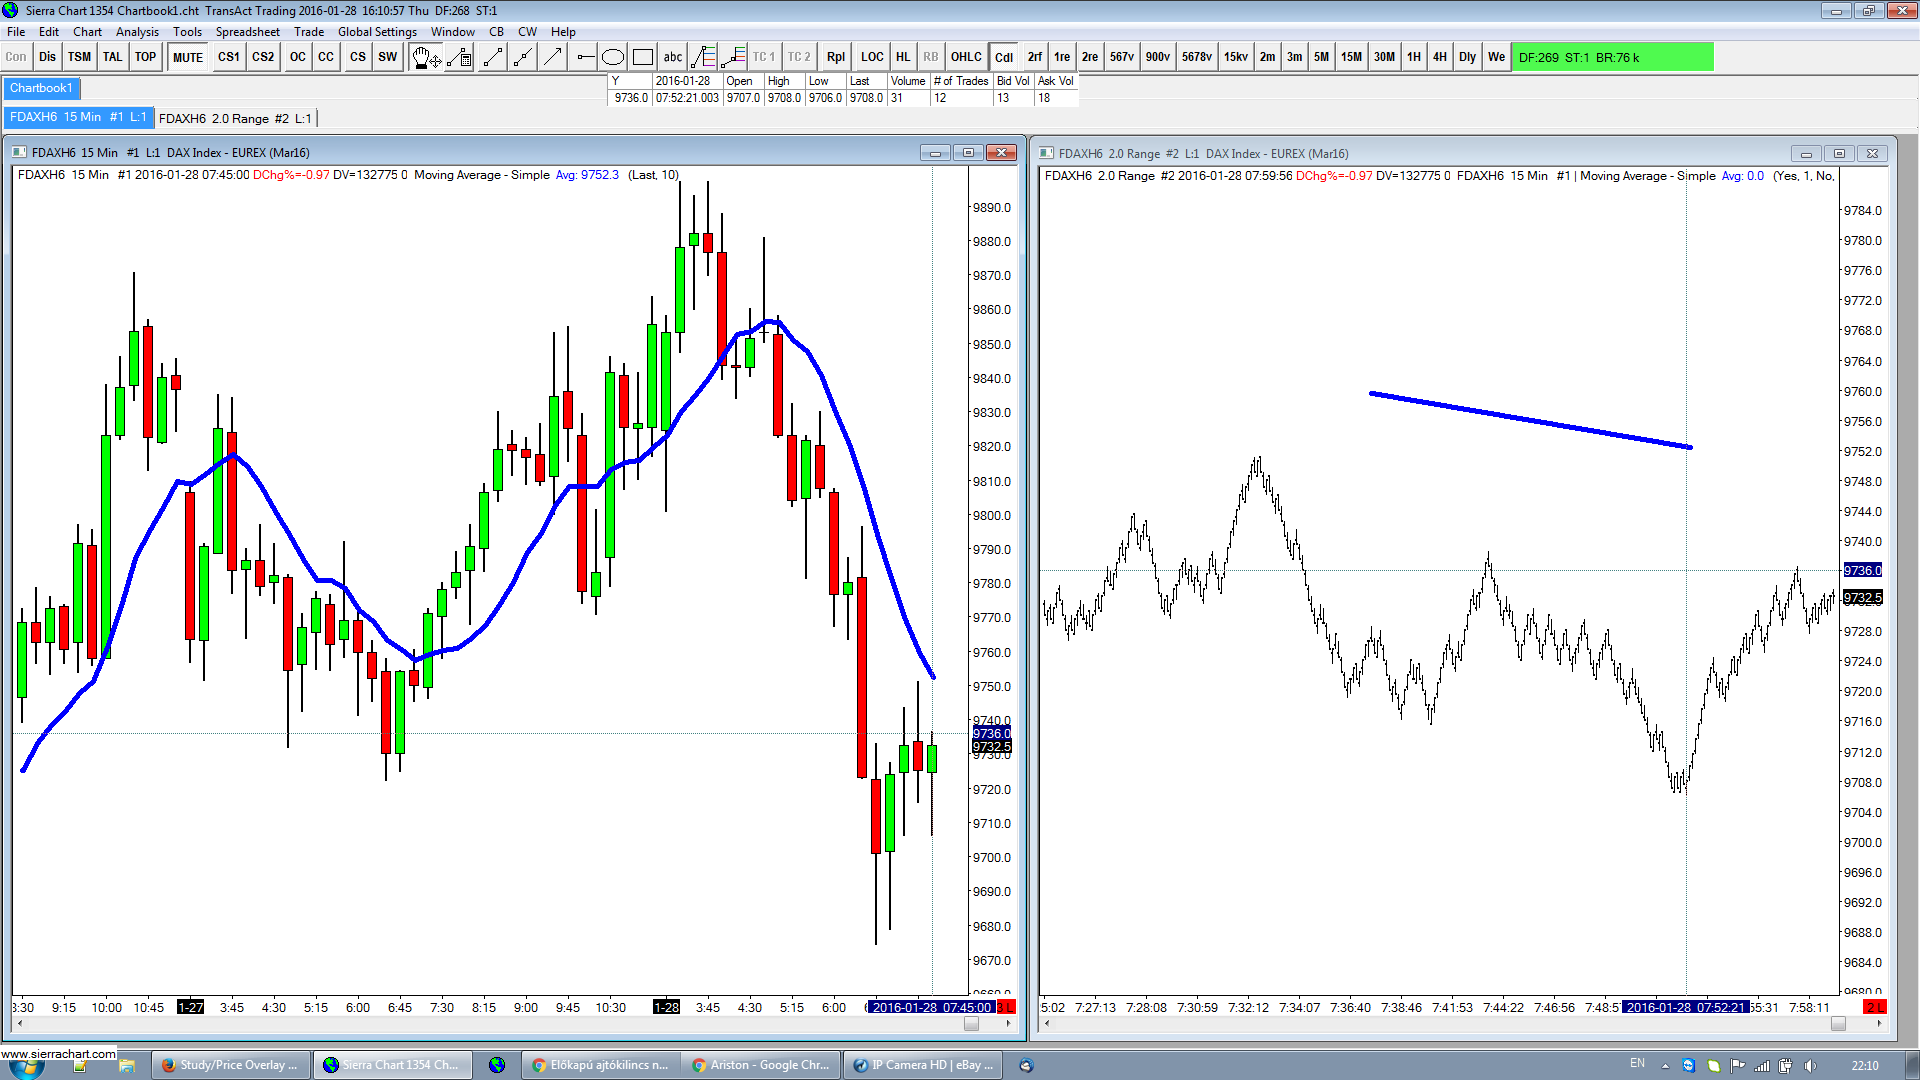
Task: Open the Analysis menu
Action: tap(137, 31)
